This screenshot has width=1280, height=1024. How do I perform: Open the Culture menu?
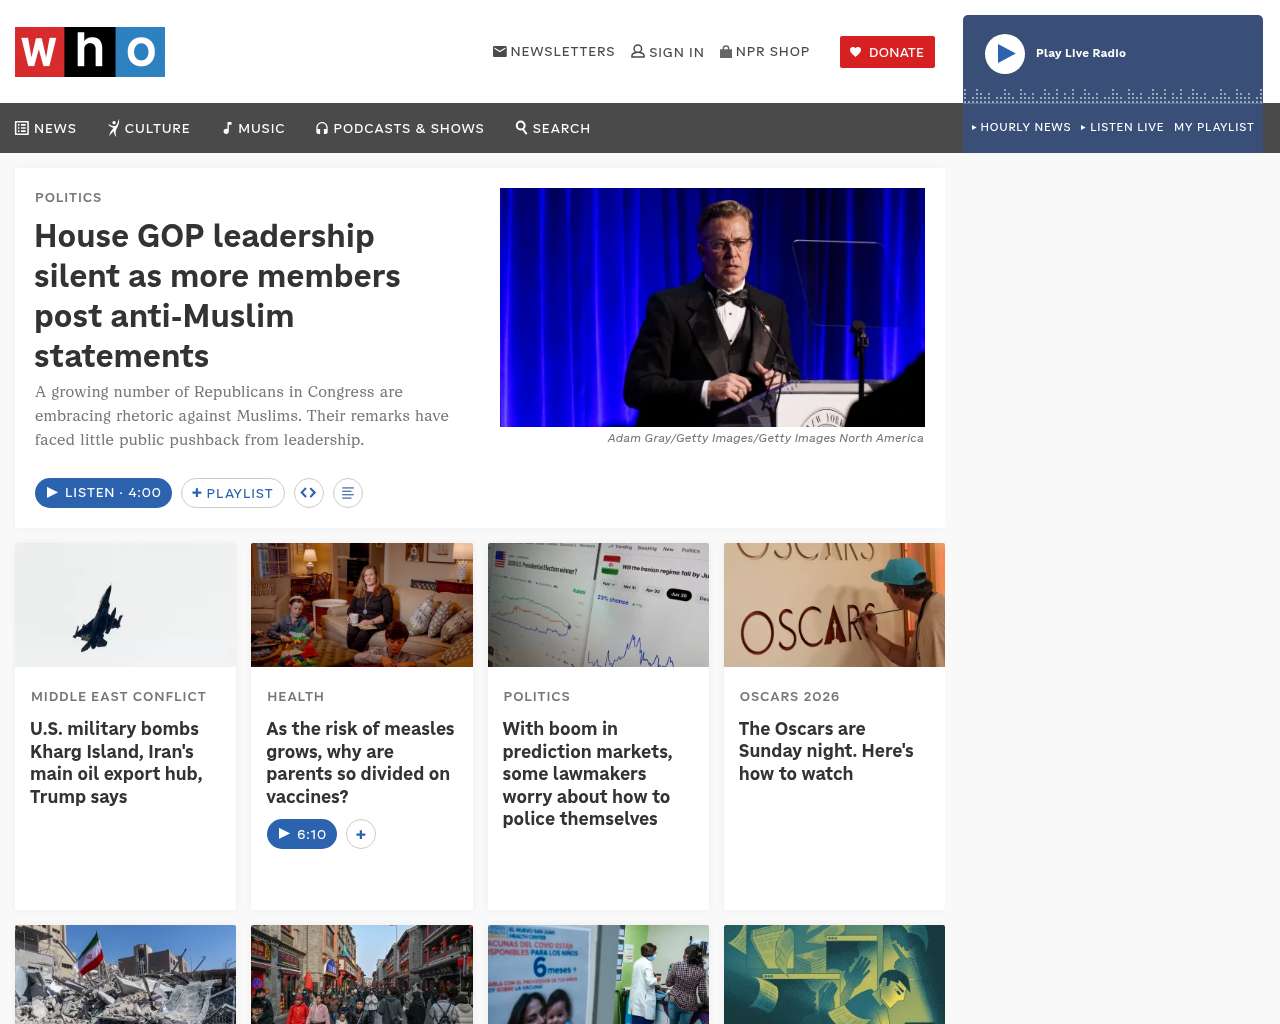(x=149, y=128)
